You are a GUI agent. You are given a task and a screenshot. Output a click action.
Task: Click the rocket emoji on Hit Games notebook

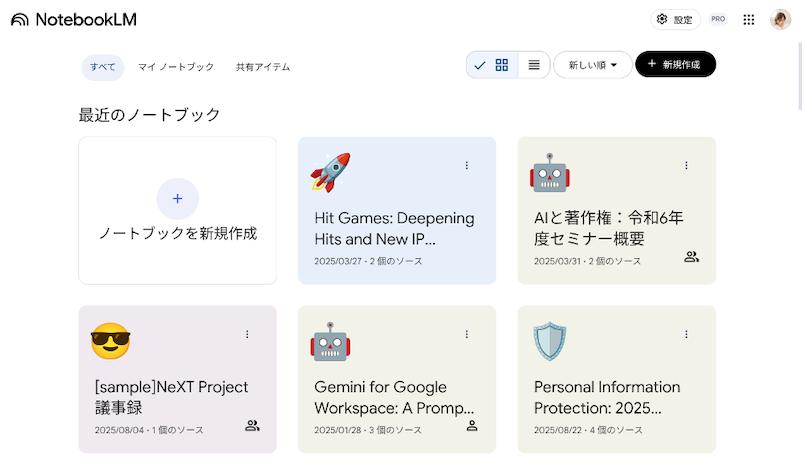(330, 173)
